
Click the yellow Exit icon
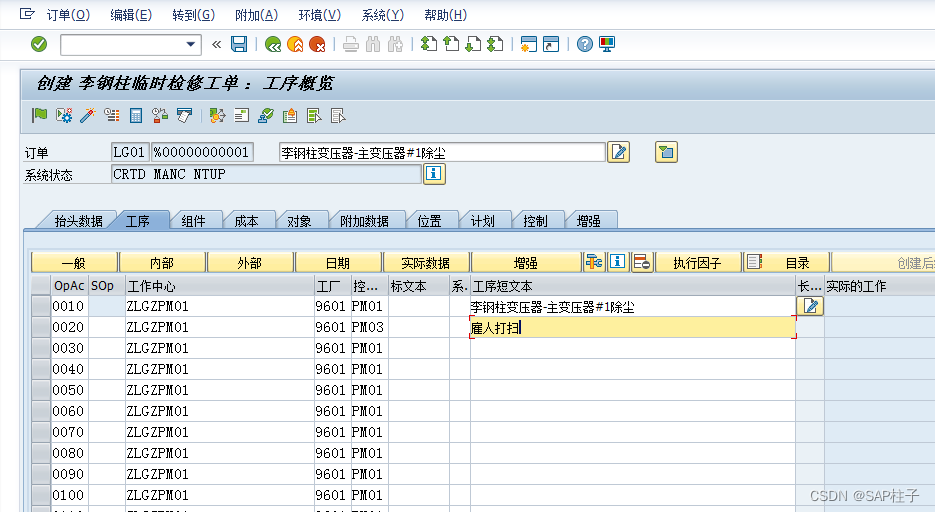(295, 44)
